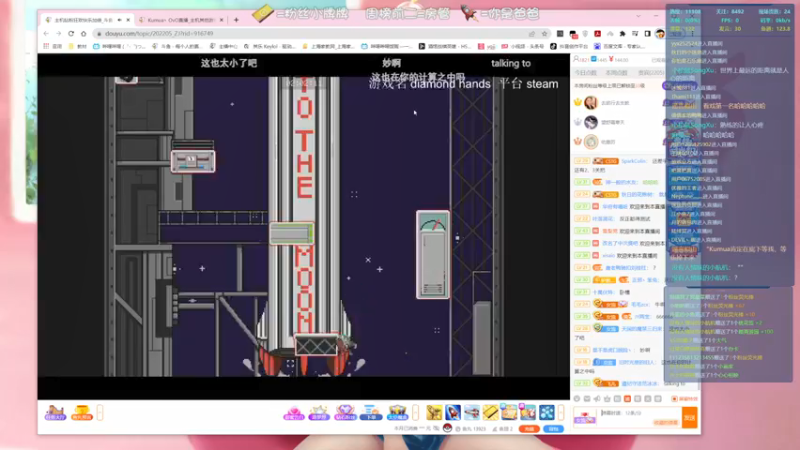Go back using the browser back arrow
Image resolution: width=800 pixels, height=450 pixels.
point(46,34)
